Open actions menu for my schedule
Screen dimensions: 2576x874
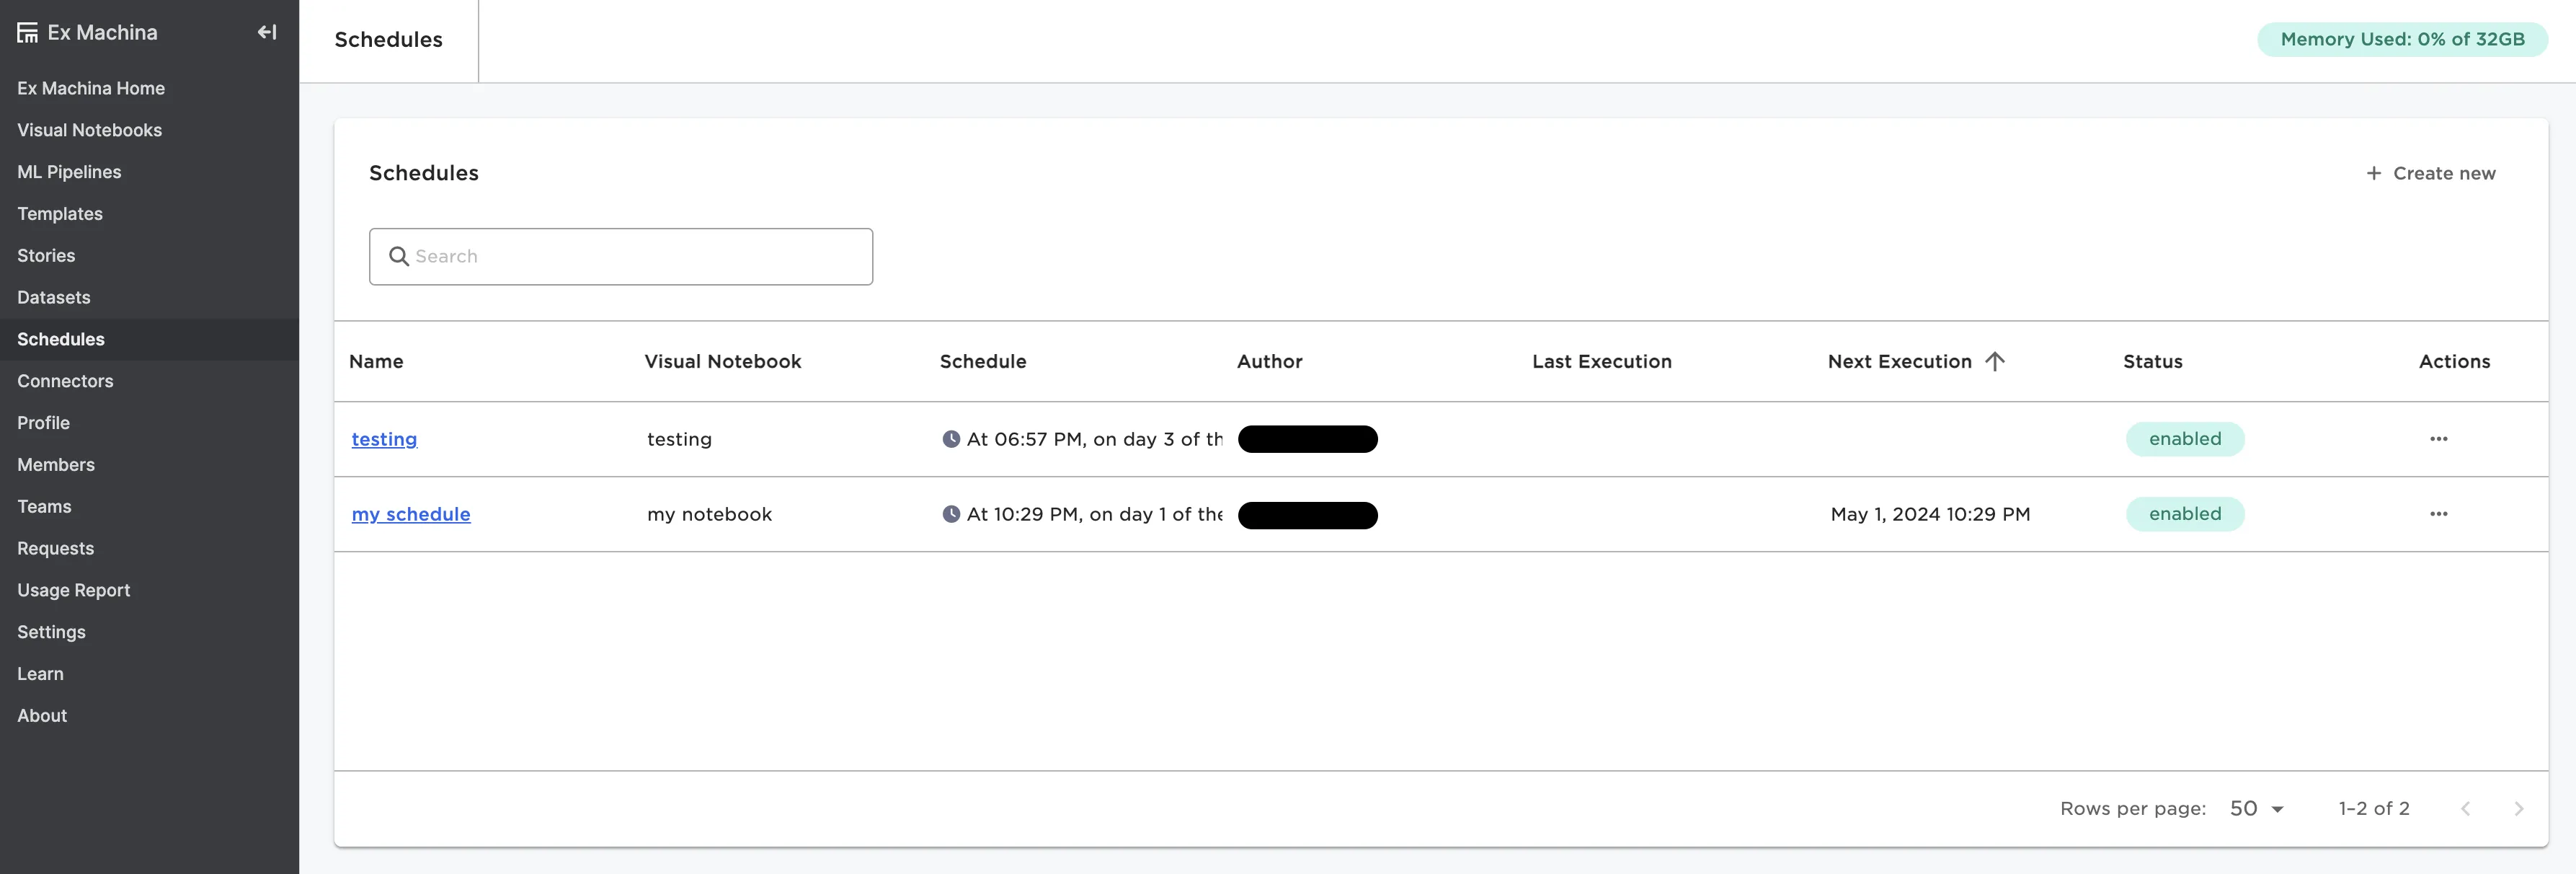point(2438,514)
